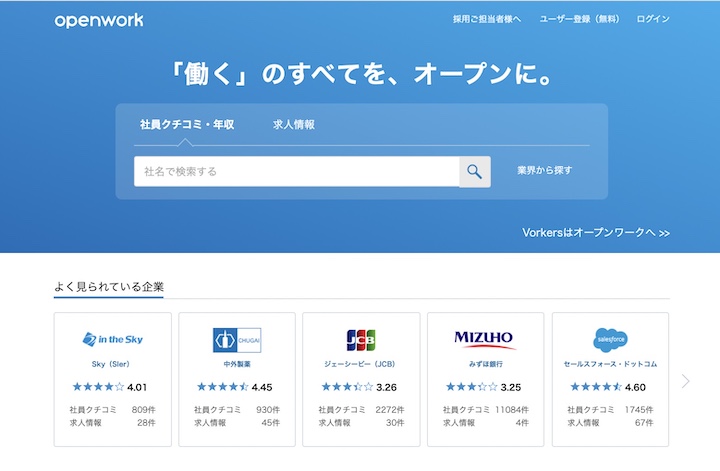Open the Chugai company logo
Viewport: 720px width, 471px height.
237,339
